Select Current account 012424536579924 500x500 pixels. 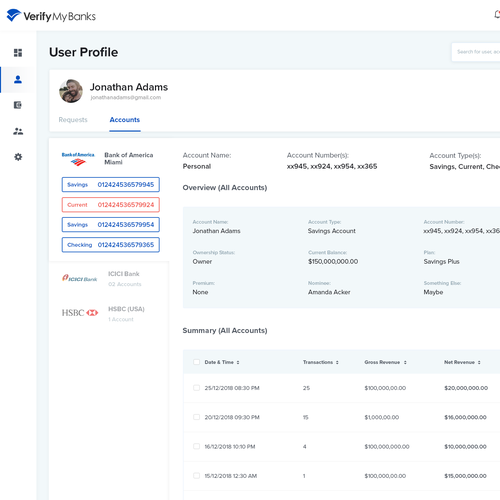(x=111, y=205)
